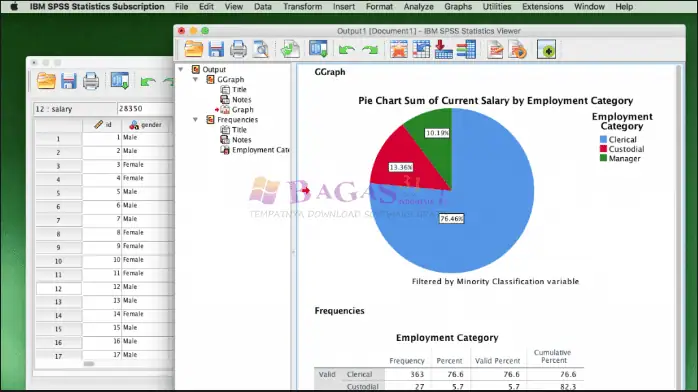The image size is (698, 392).
Task: Click the 13.36% pie slice label
Action: 401,167
